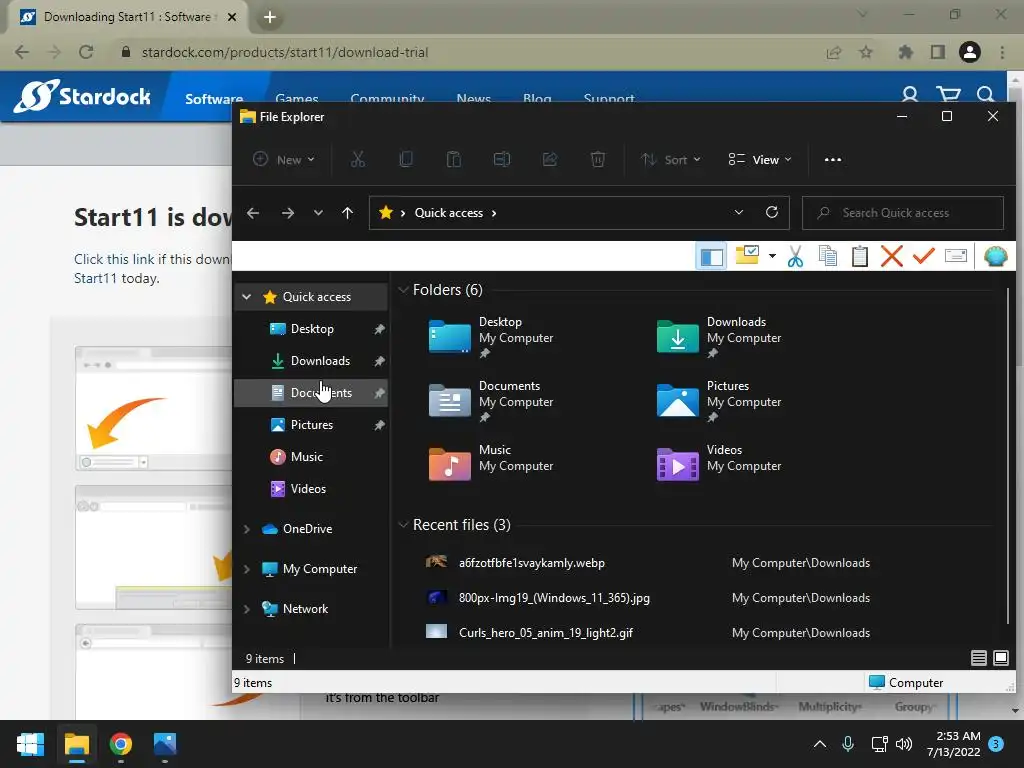Viewport: 1024px width, 768px height.
Task: Click the Share icon in command bar
Action: click(550, 159)
